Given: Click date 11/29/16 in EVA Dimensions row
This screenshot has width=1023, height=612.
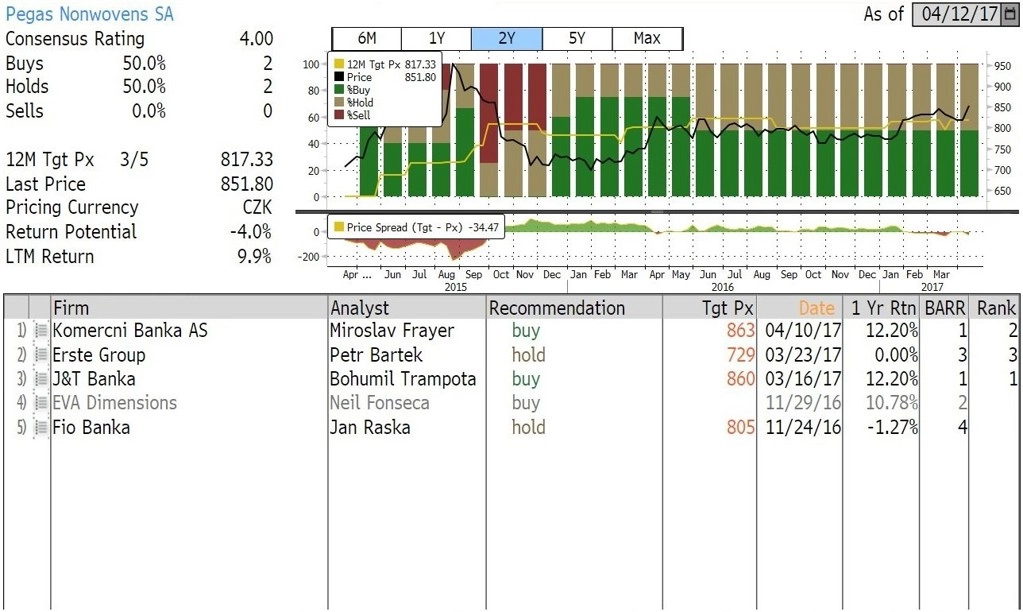Looking at the screenshot, I should click(x=803, y=403).
